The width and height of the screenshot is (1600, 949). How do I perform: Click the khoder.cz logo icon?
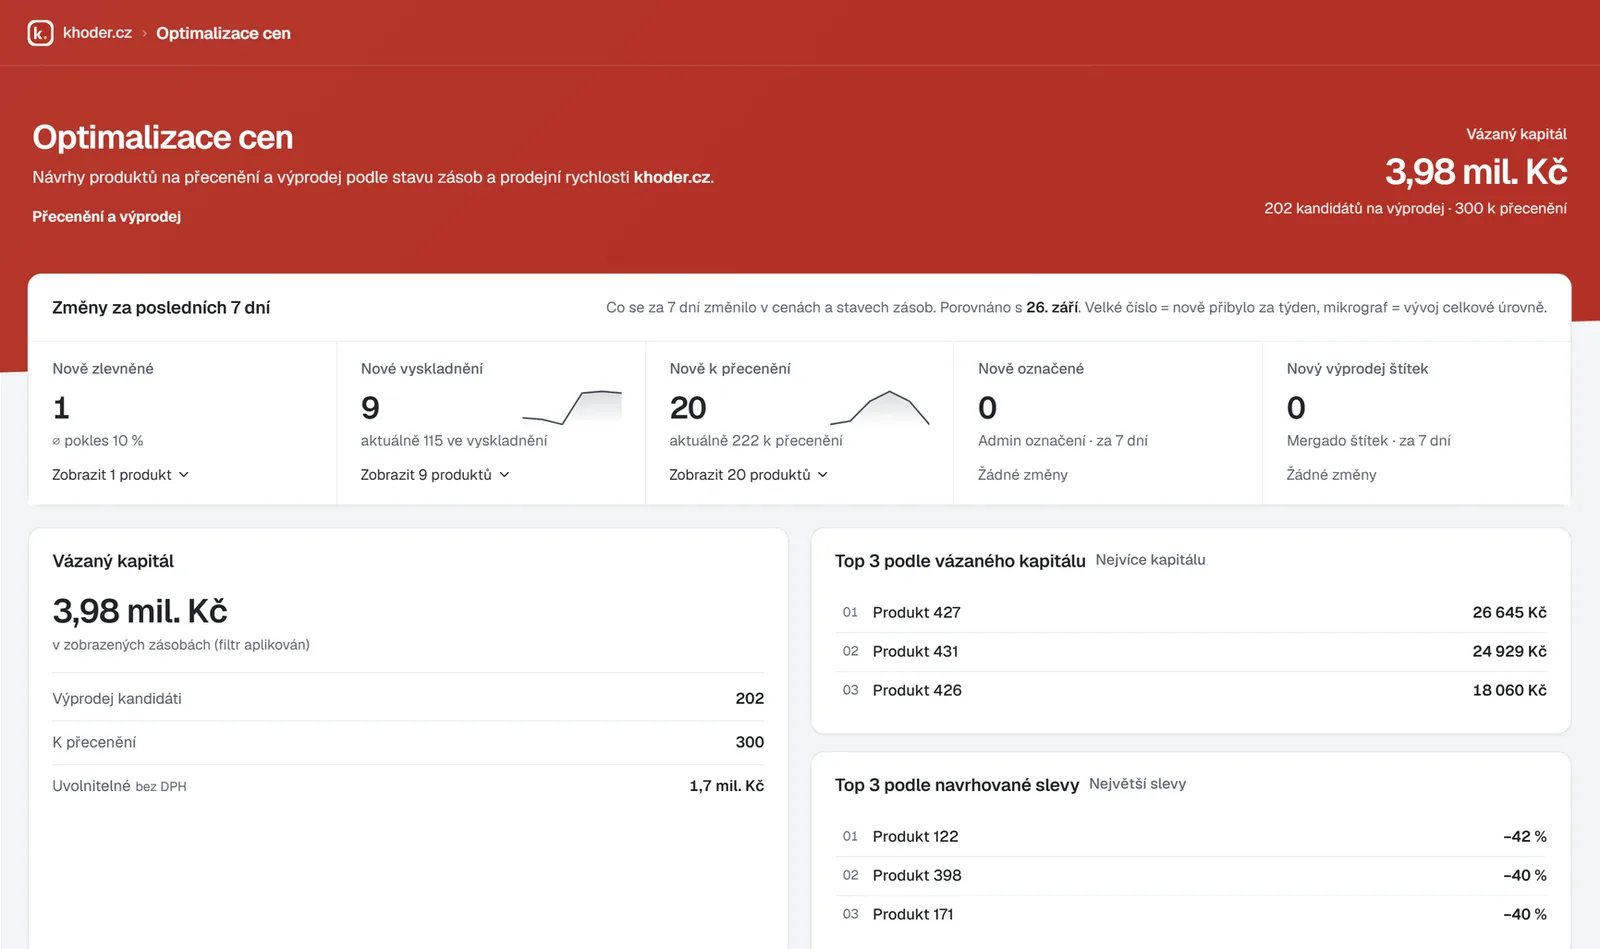point(40,33)
